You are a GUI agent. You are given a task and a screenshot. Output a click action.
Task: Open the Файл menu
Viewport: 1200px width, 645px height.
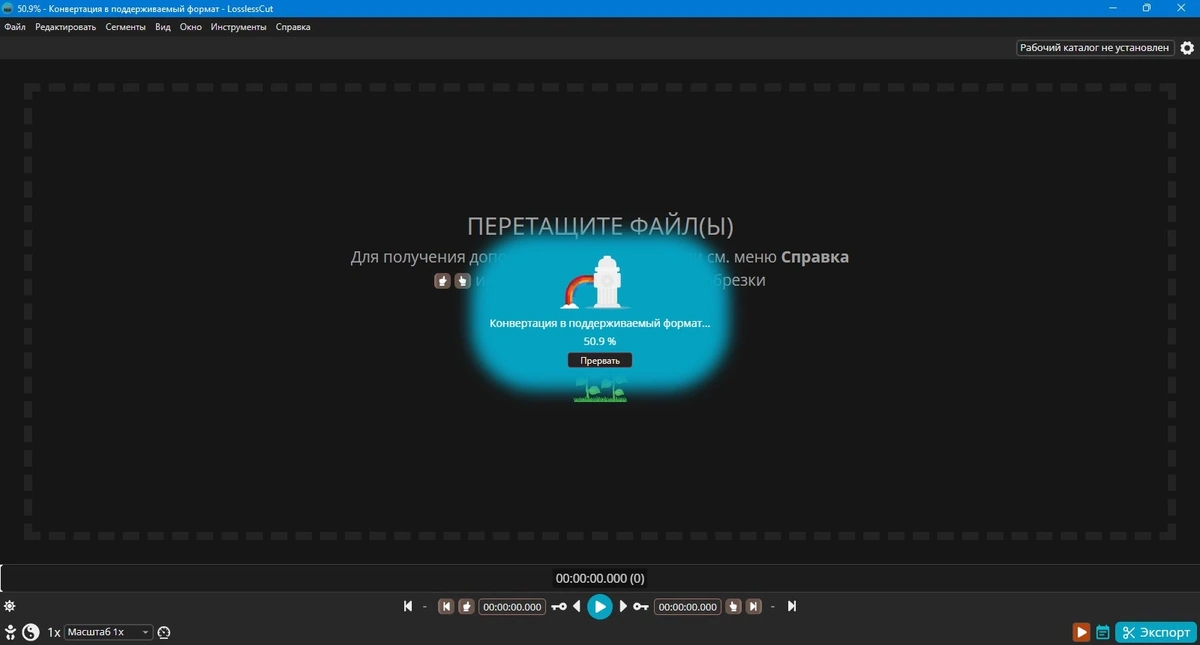pyautogui.click(x=15, y=27)
